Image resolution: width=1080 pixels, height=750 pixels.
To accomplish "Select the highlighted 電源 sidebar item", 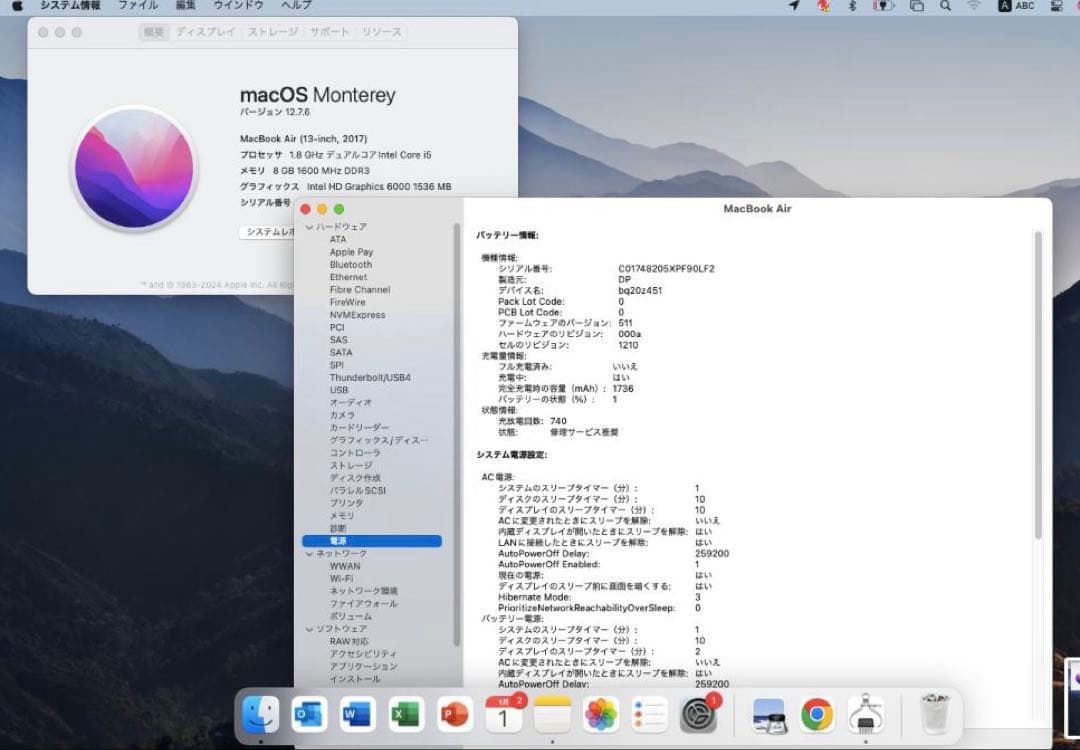I will 372,541.
